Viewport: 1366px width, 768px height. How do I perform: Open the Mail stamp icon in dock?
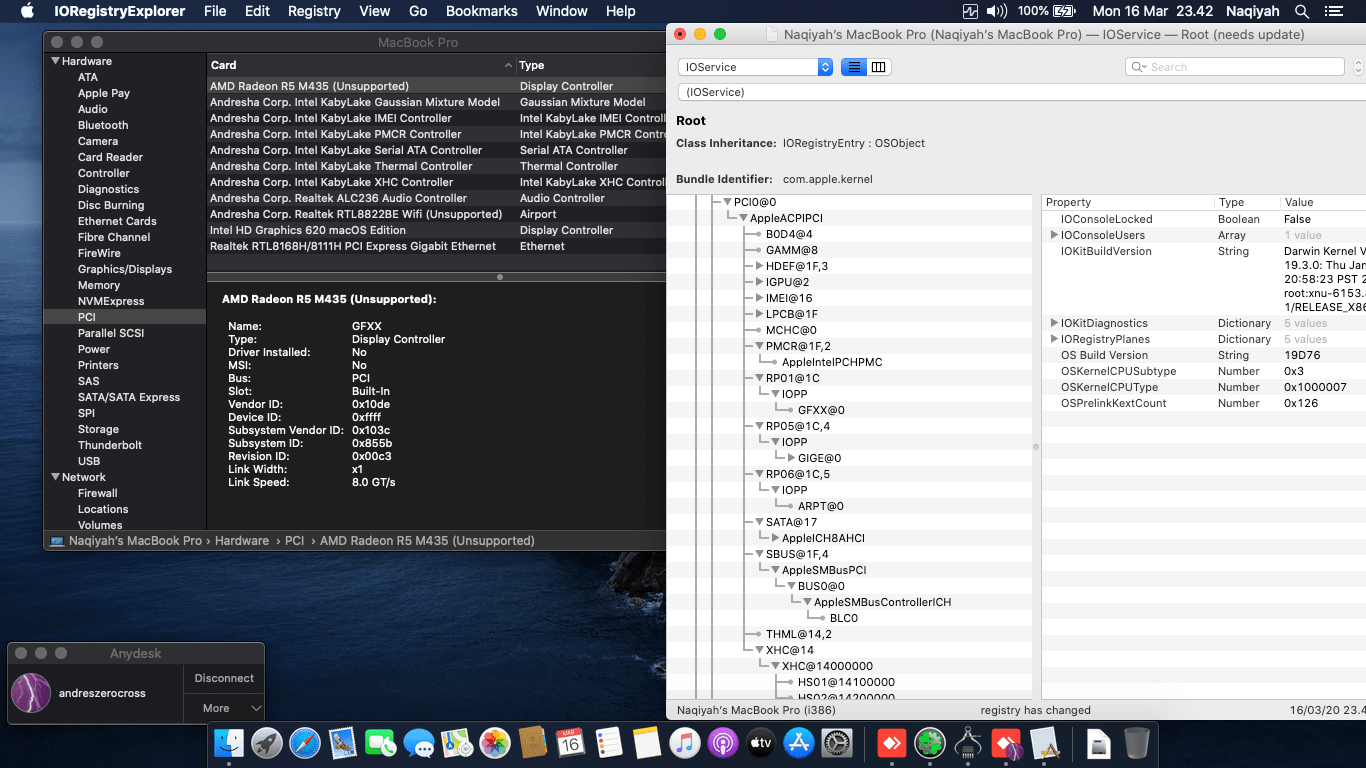[343, 743]
